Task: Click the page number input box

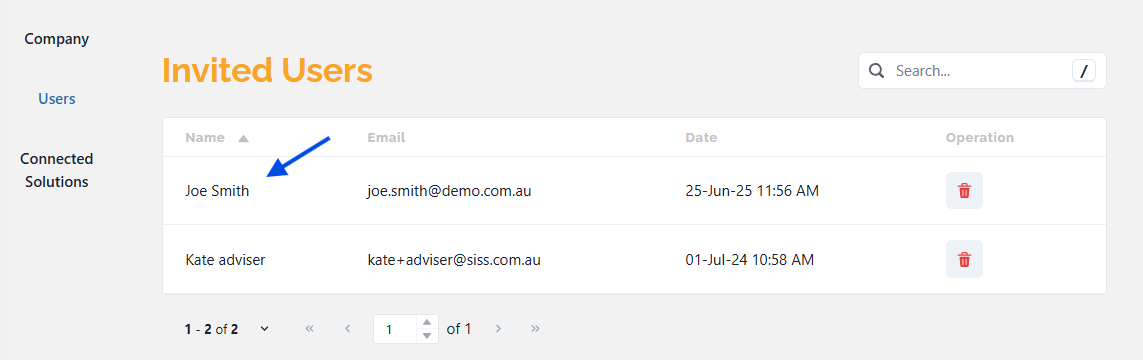Action: click(x=397, y=329)
